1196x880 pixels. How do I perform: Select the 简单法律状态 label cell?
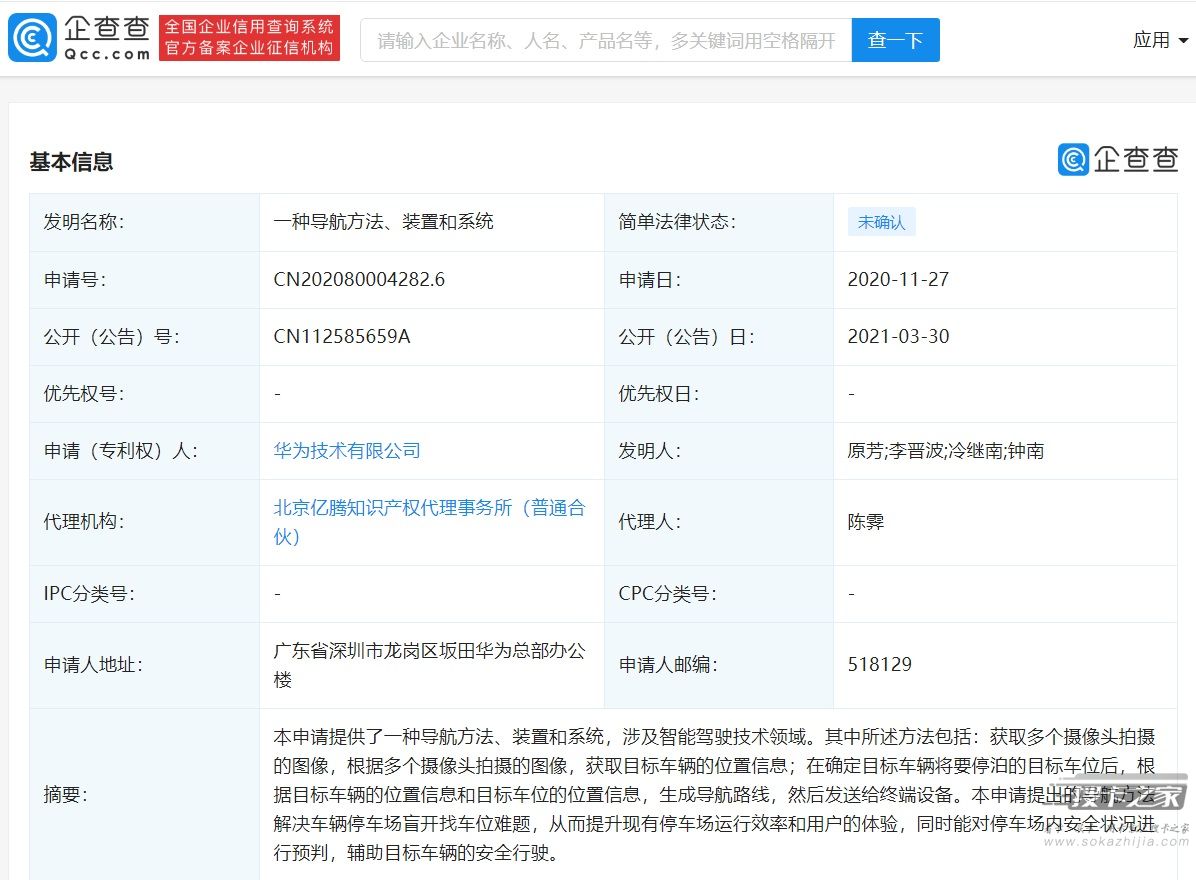pyautogui.click(x=719, y=222)
